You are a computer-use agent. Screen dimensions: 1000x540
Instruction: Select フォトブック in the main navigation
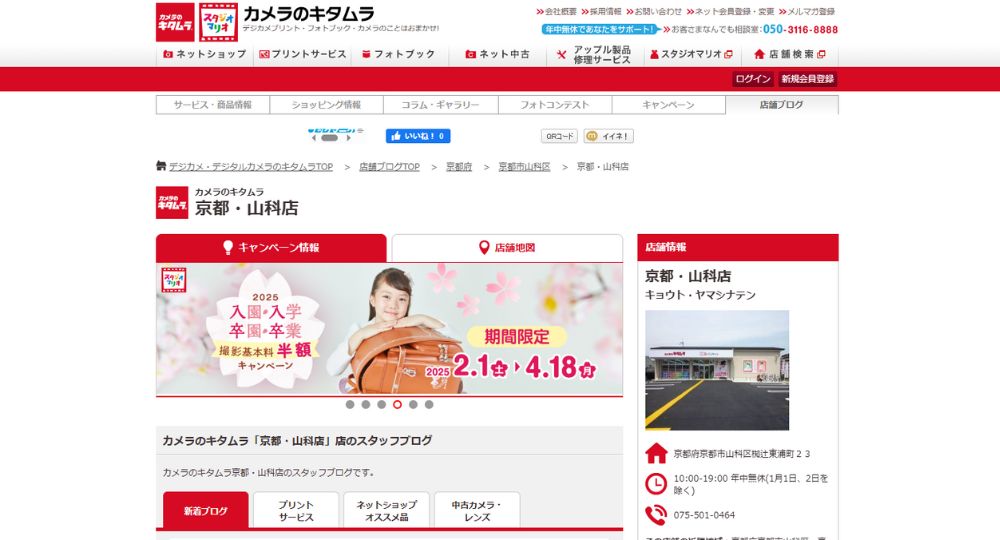(399, 55)
